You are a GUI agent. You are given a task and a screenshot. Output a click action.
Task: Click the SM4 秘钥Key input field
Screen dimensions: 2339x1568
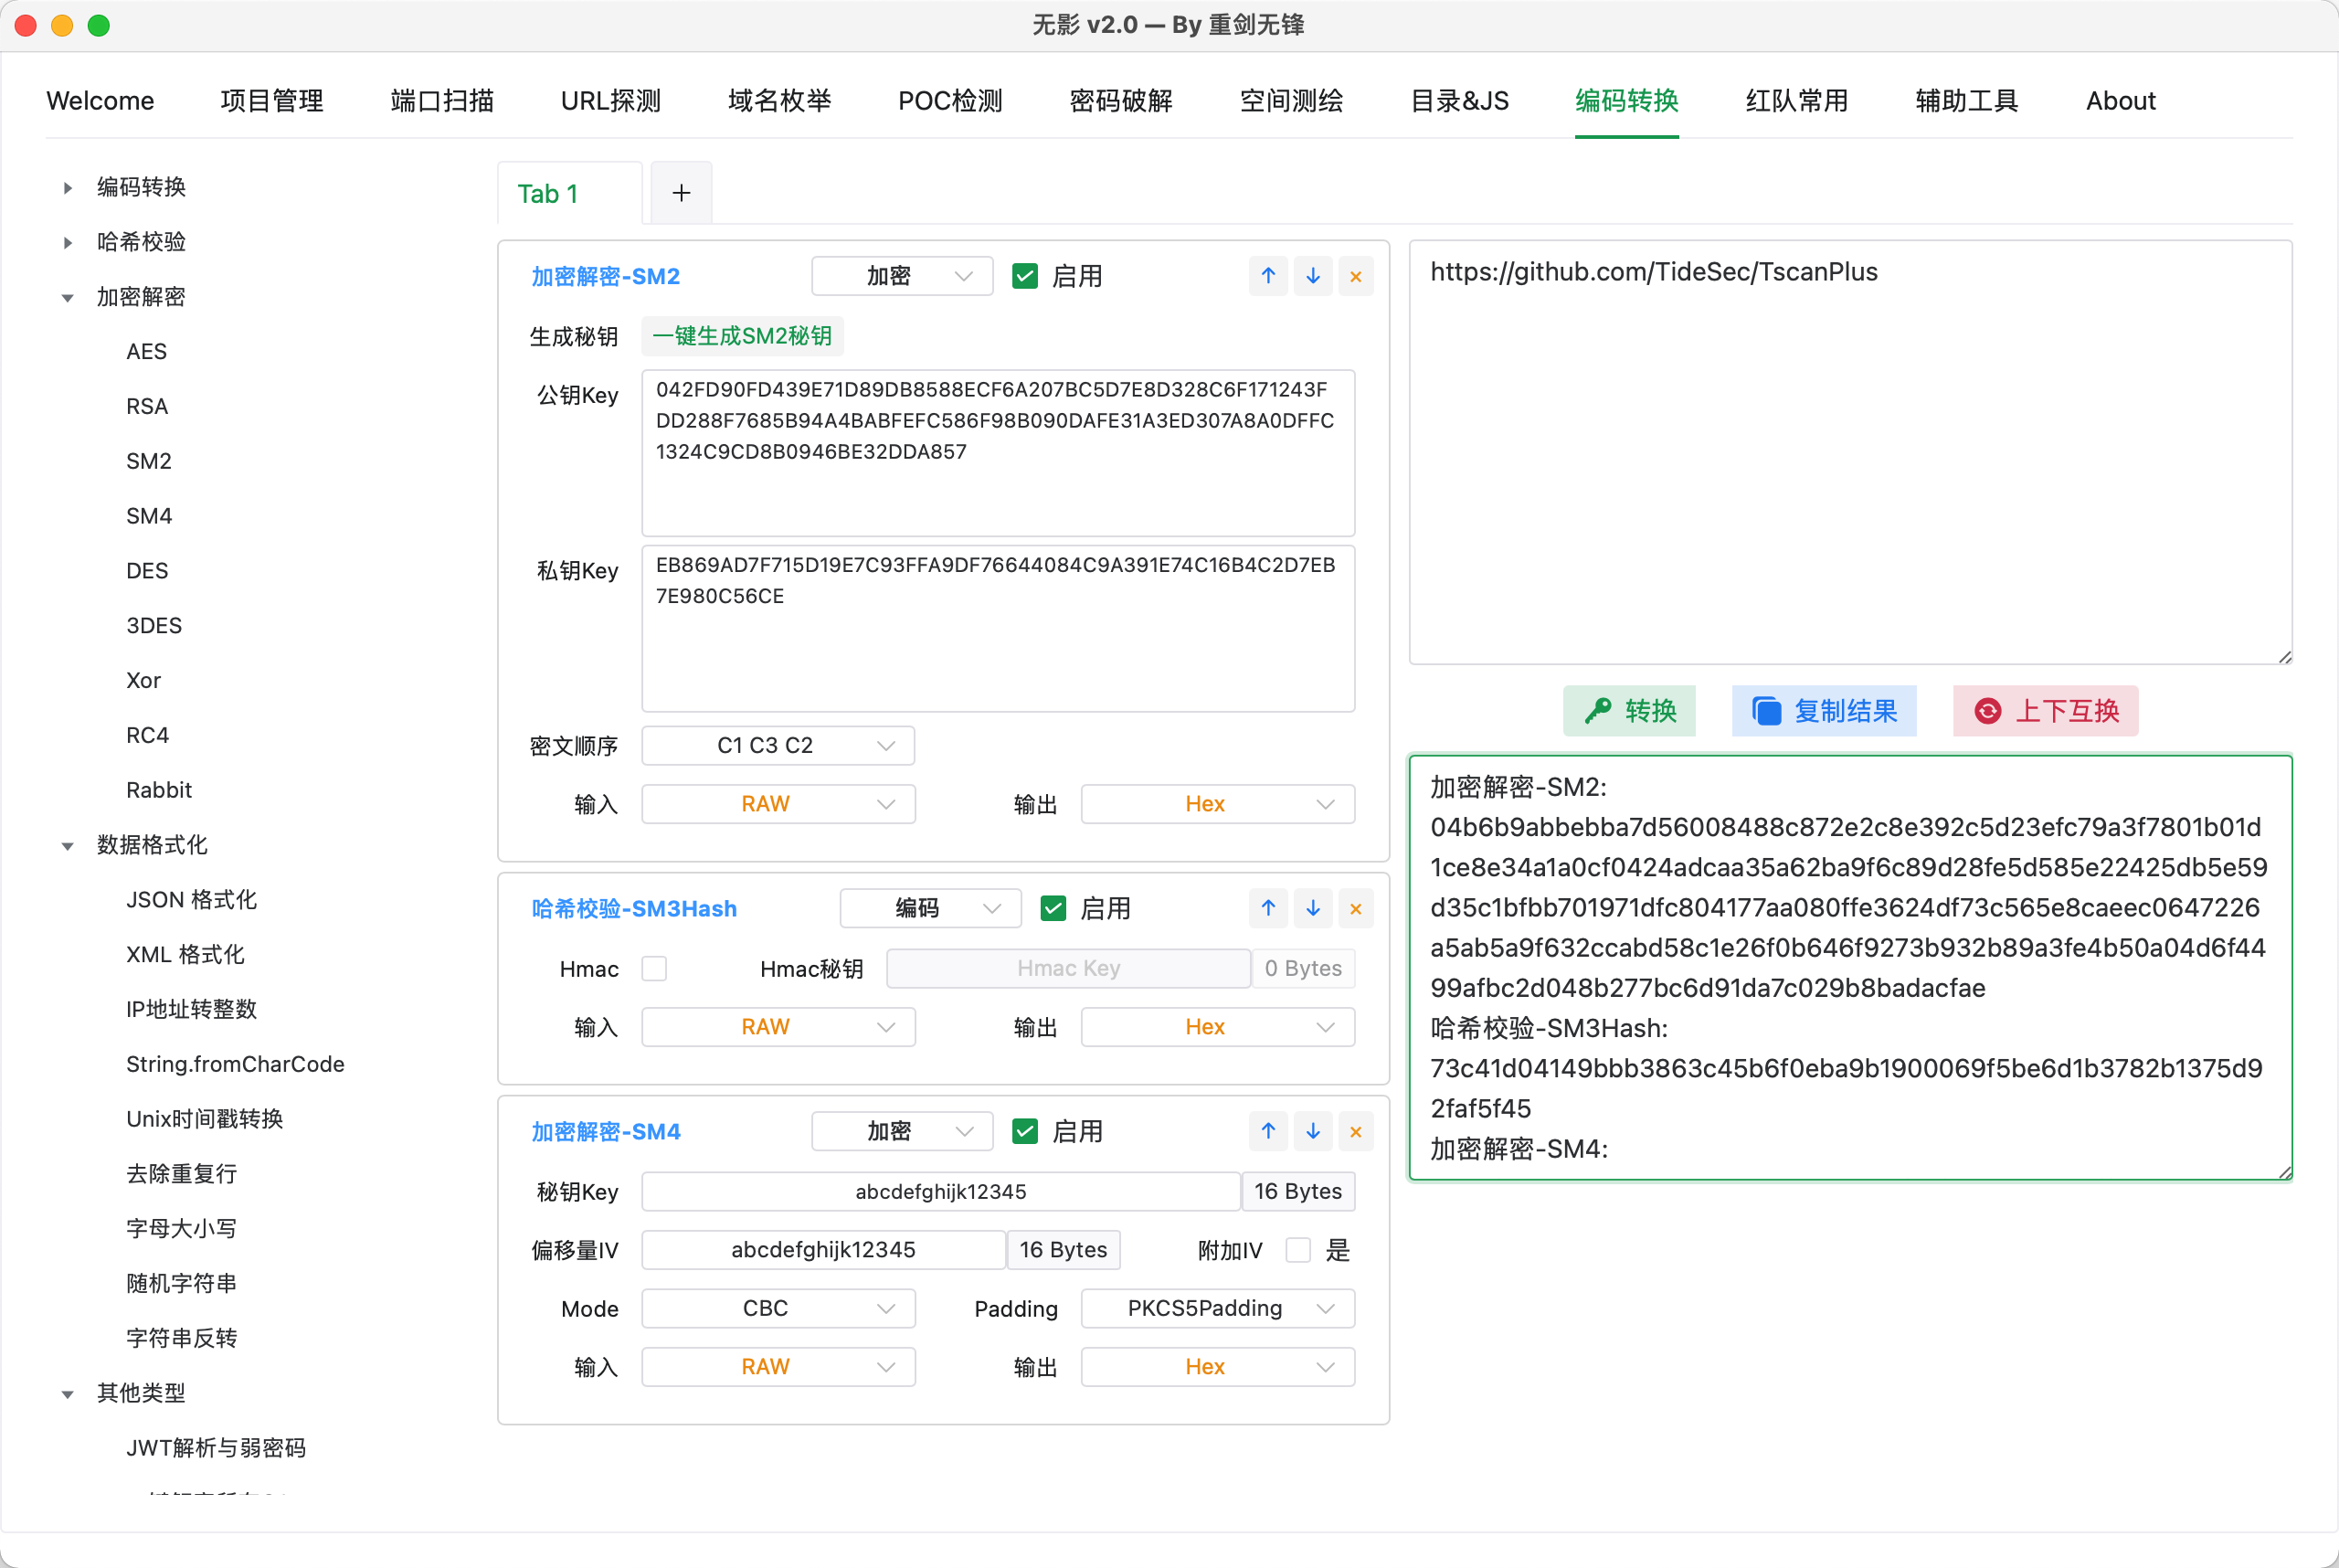(x=940, y=1191)
